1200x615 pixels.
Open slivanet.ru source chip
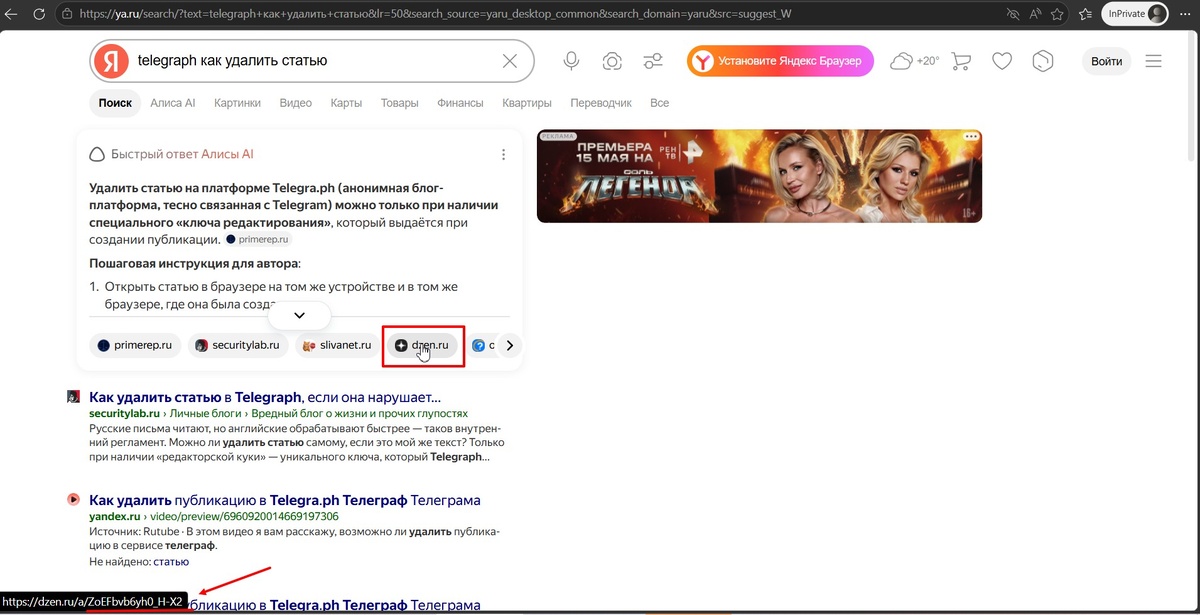pyautogui.click(x=338, y=345)
